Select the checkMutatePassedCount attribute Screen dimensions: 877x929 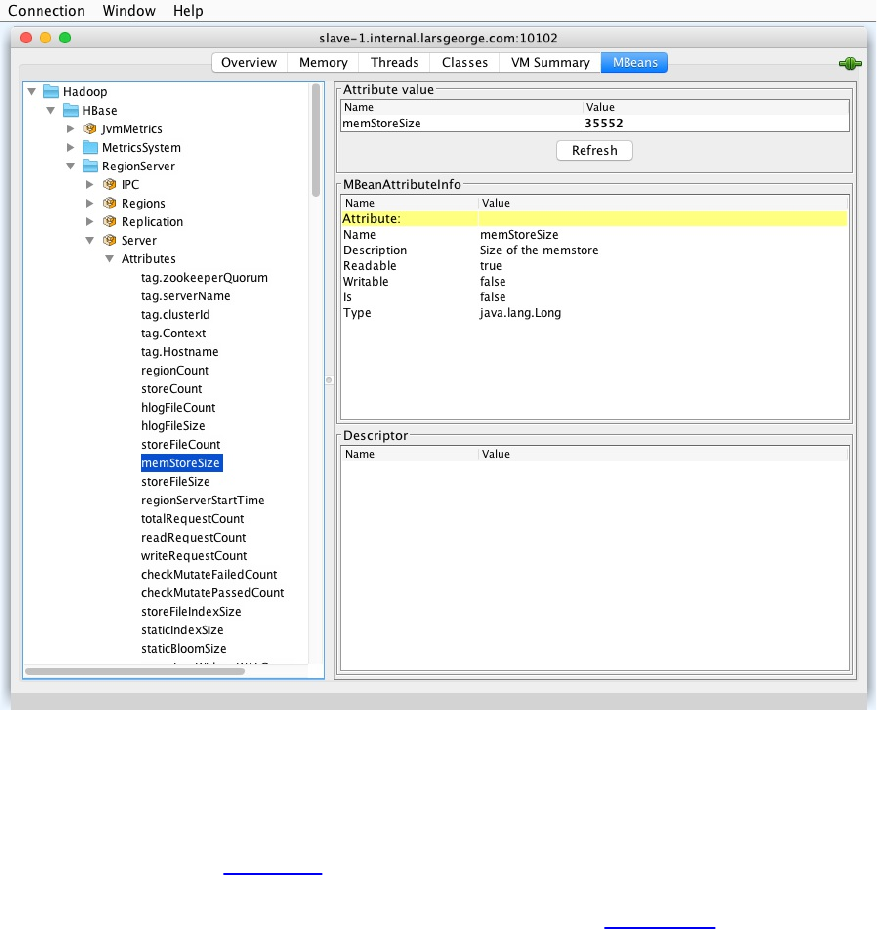pyautogui.click(x=213, y=592)
